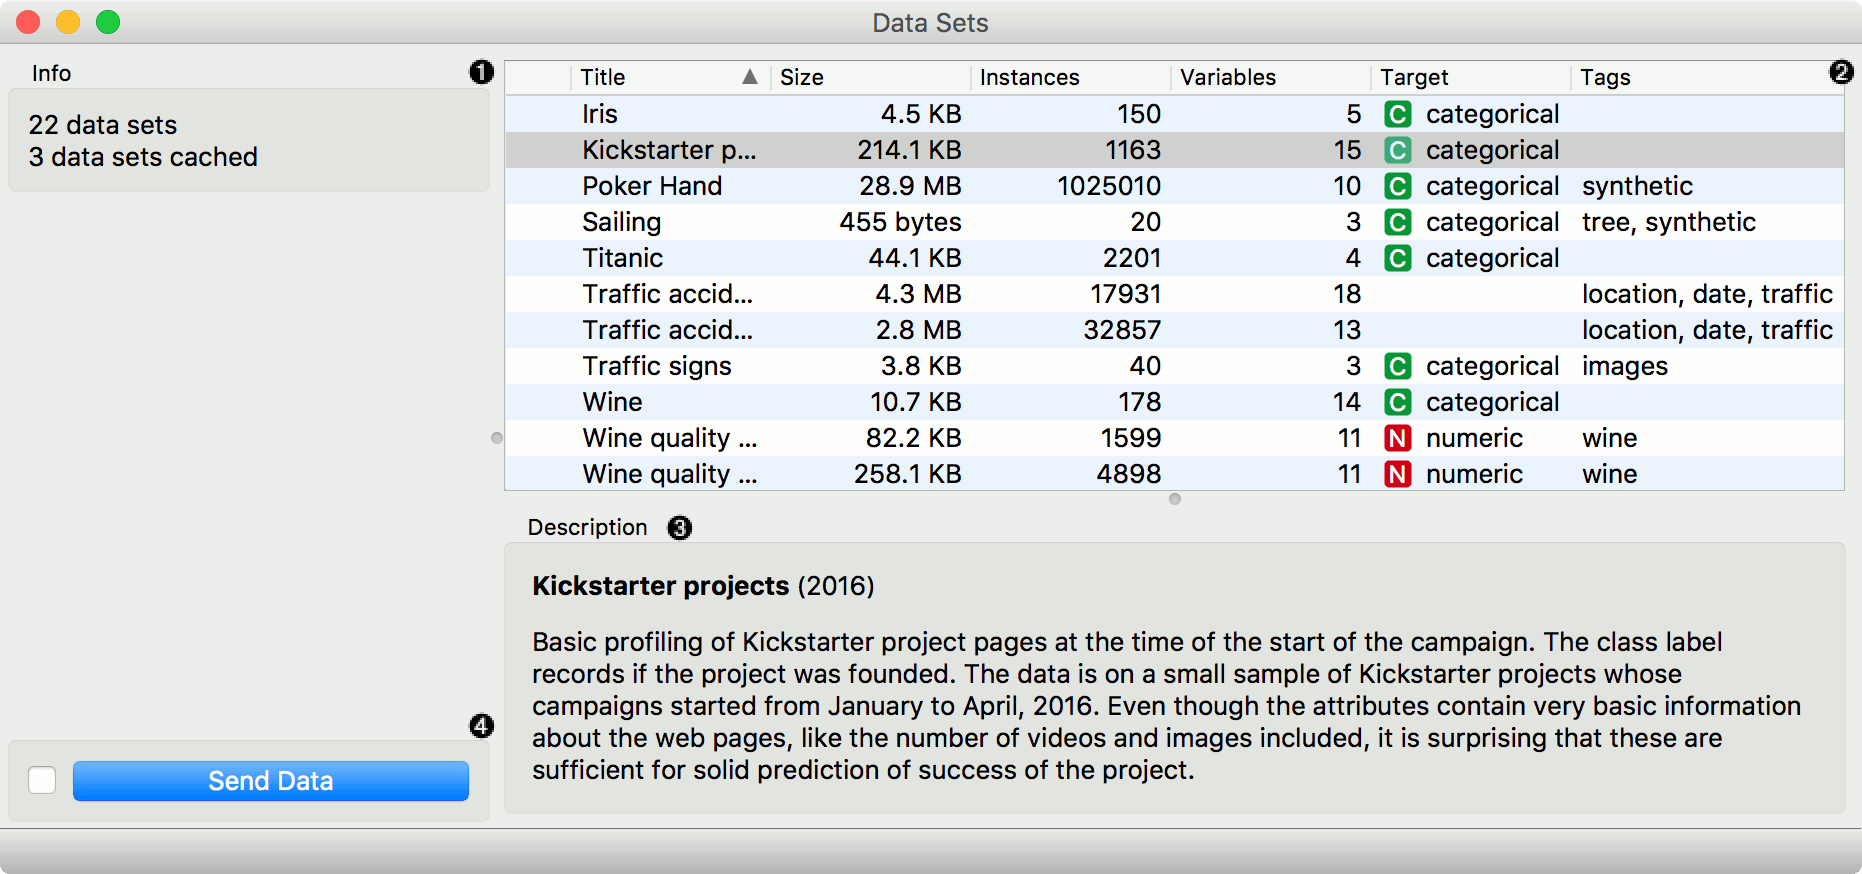Select the Kickstarter projects data set row

click(x=669, y=150)
